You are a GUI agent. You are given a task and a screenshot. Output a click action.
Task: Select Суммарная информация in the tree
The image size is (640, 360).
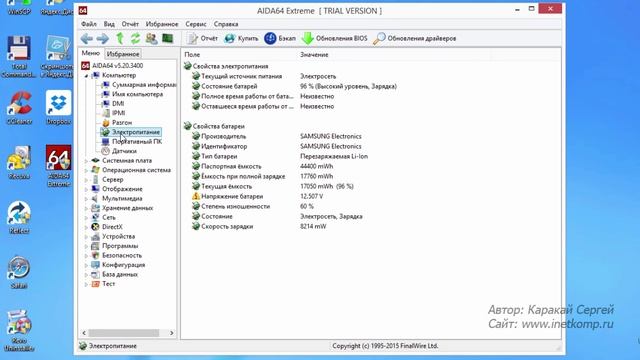coord(144,84)
